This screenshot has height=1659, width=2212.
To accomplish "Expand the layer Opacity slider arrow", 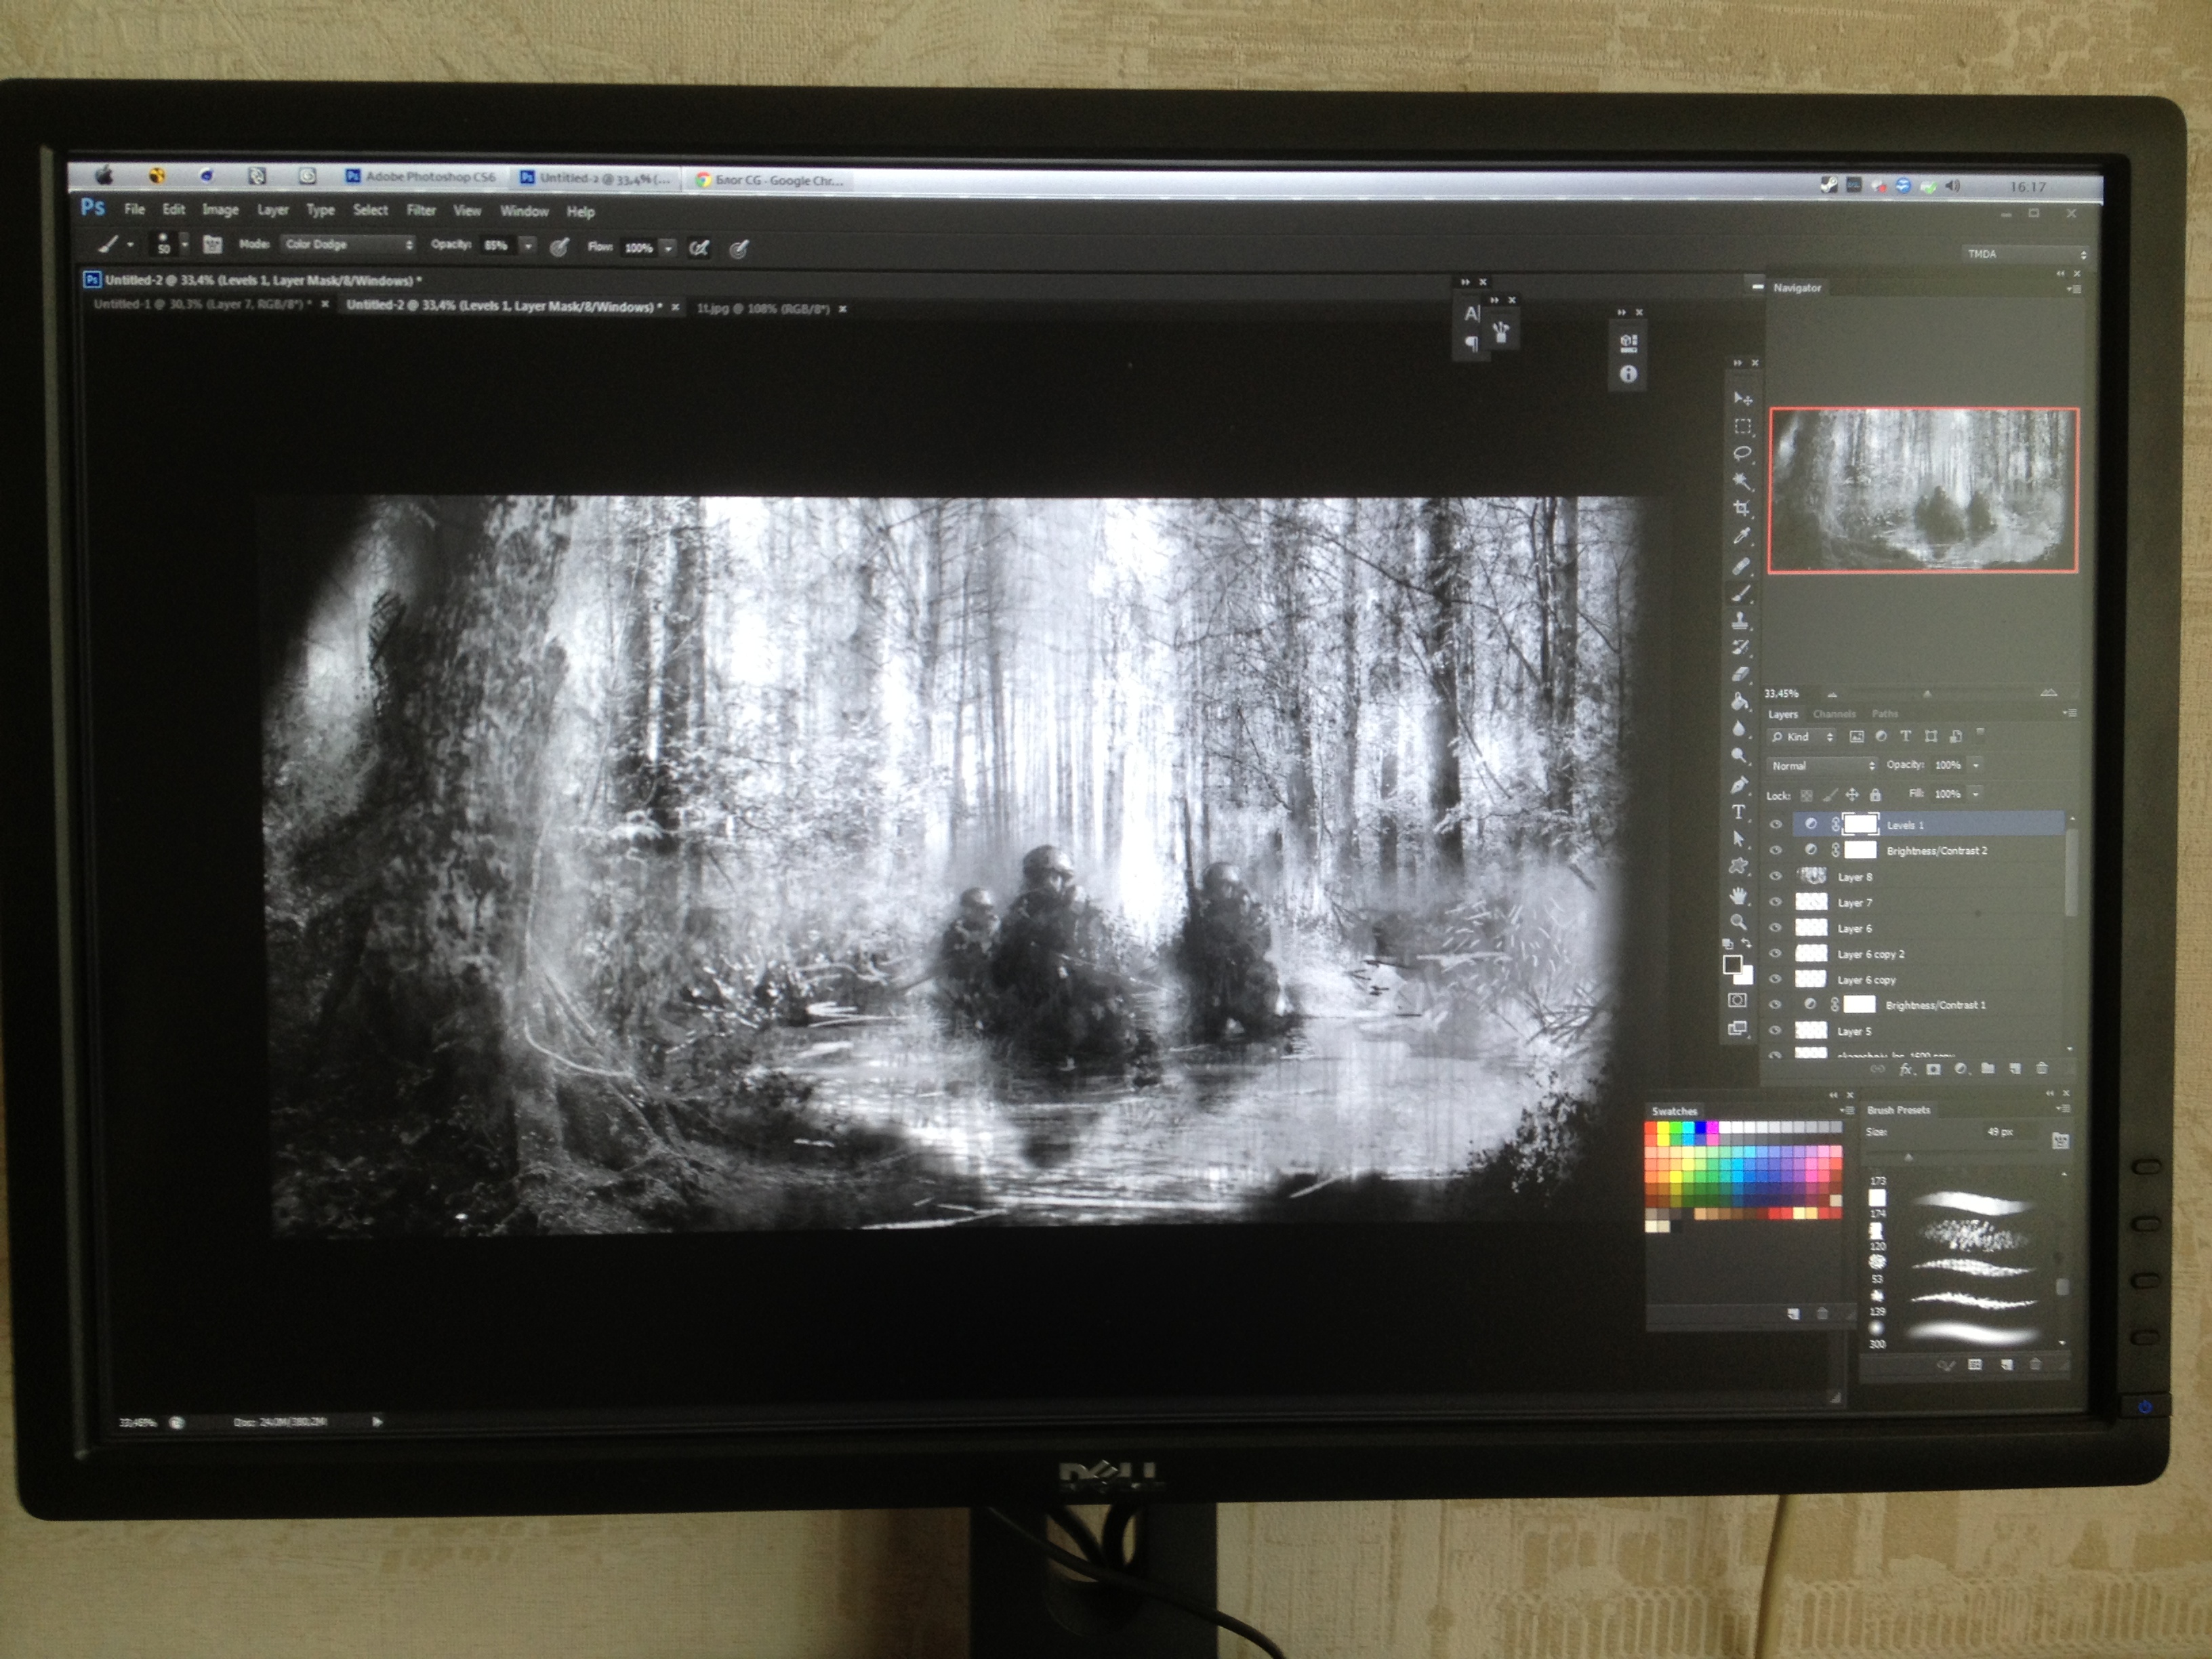I will coord(1976,765).
